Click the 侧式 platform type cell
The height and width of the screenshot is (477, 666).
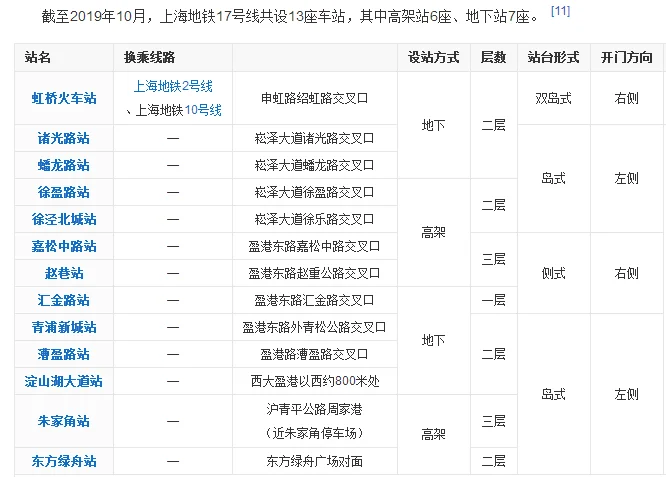pyautogui.click(x=553, y=273)
